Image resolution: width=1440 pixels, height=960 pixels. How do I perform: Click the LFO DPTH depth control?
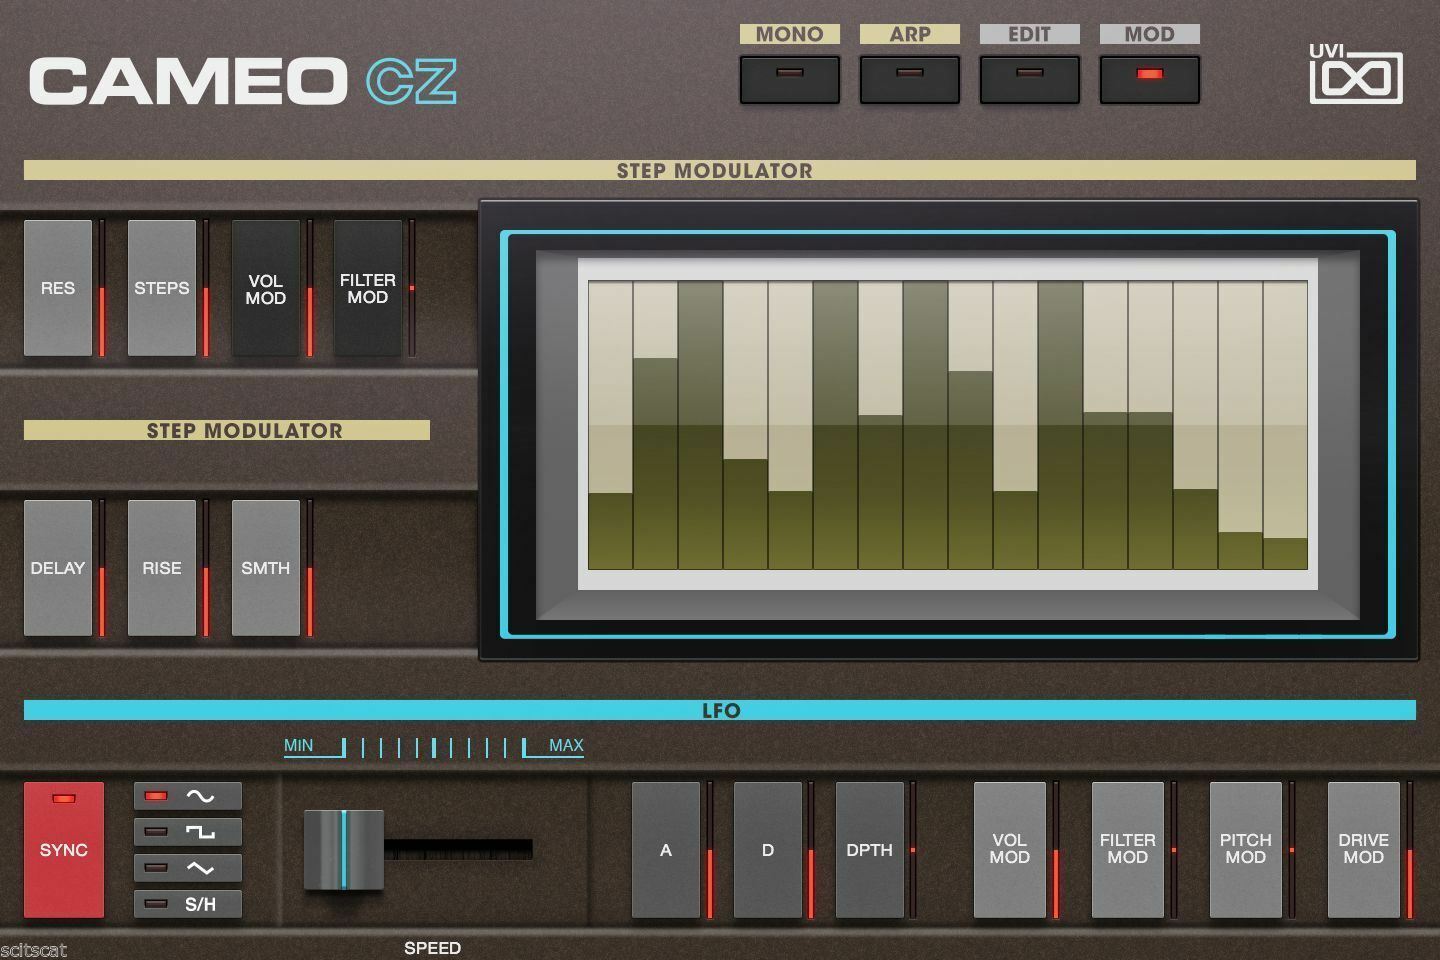[870, 850]
